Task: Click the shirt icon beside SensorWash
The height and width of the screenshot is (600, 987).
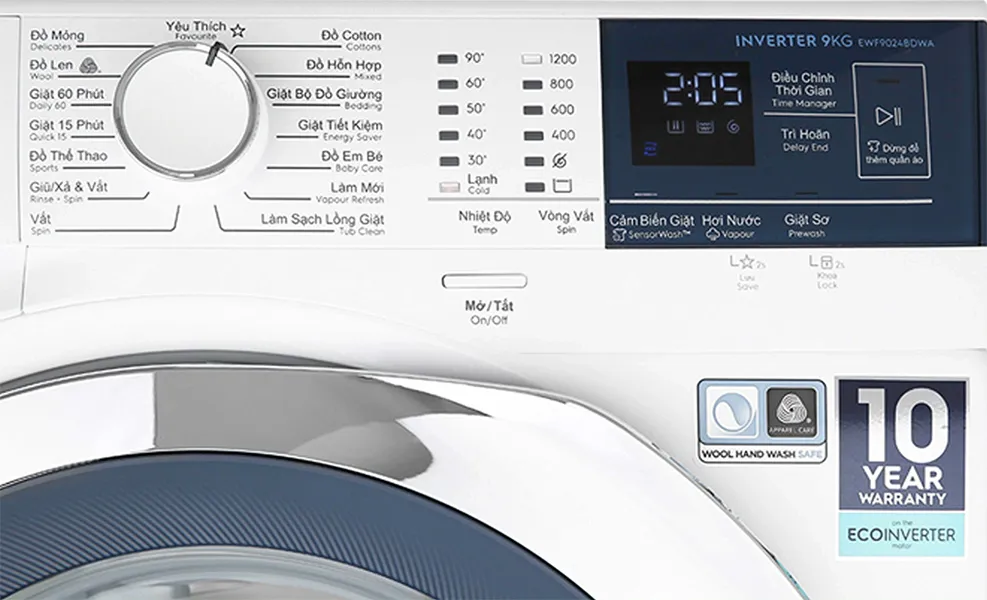Action: [x=619, y=235]
